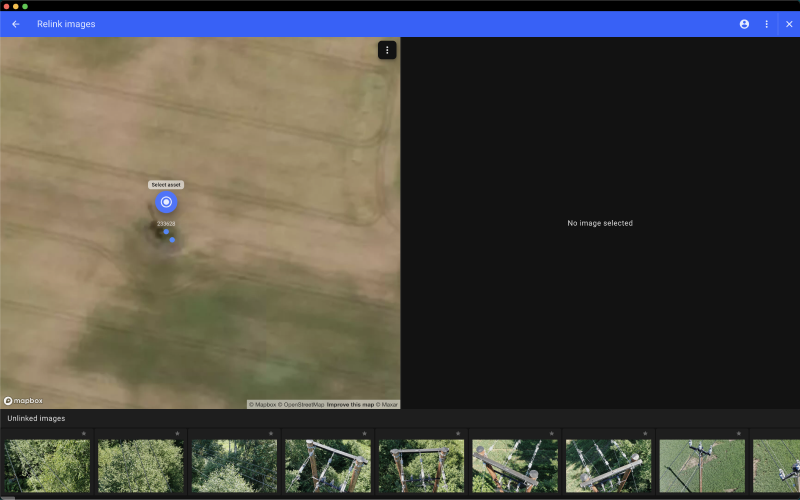
Task: Select the sixth thumbnail with pole crossarm
Action: point(514,466)
